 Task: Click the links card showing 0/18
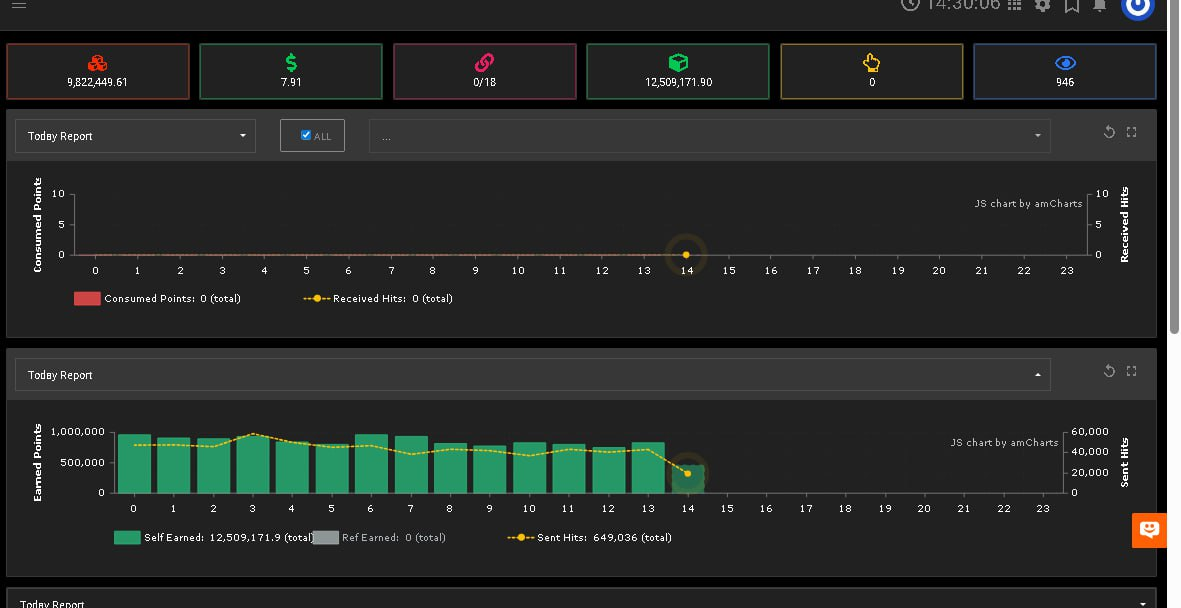pos(484,71)
